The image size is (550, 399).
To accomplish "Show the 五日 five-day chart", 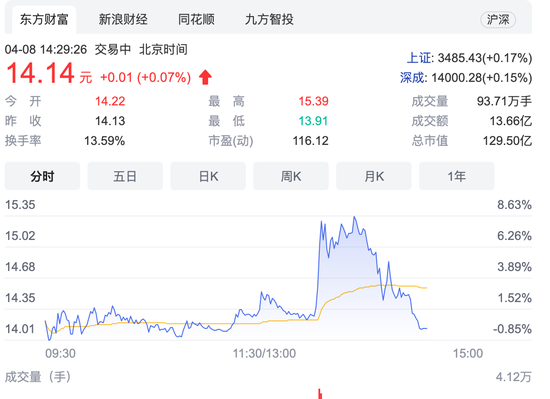I will tap(125, 176).
